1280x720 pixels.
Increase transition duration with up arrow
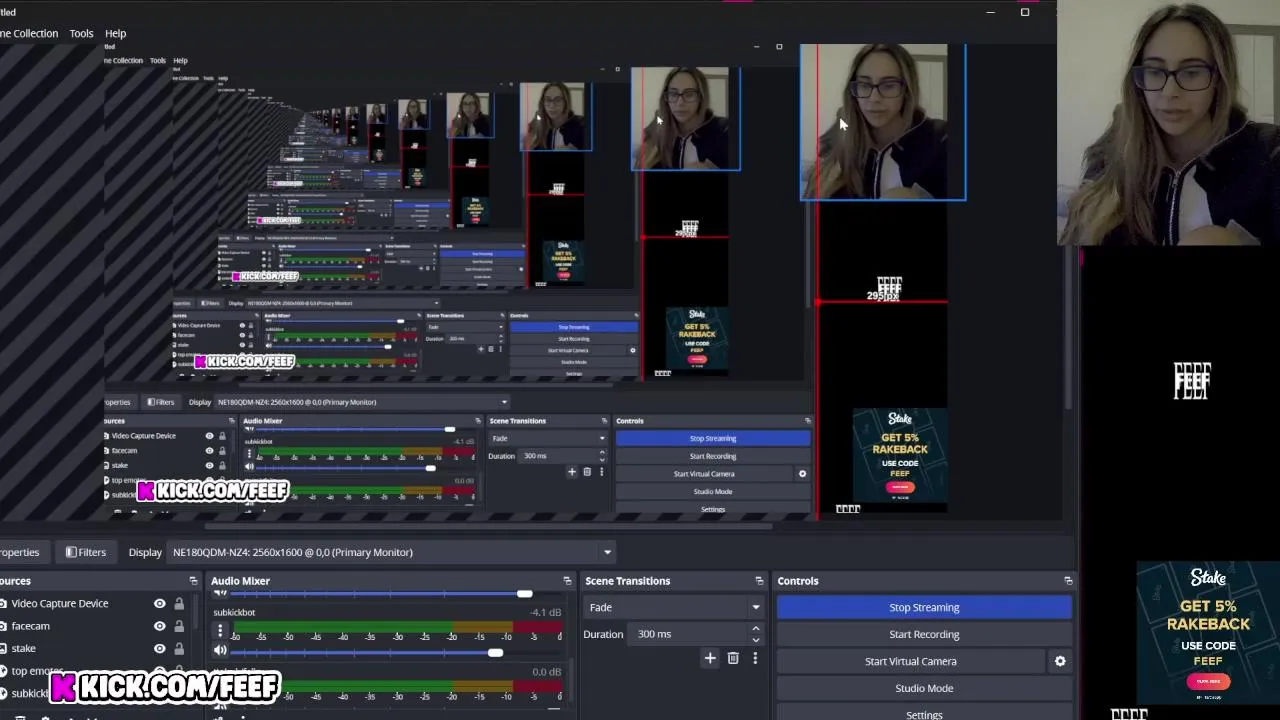756,629
